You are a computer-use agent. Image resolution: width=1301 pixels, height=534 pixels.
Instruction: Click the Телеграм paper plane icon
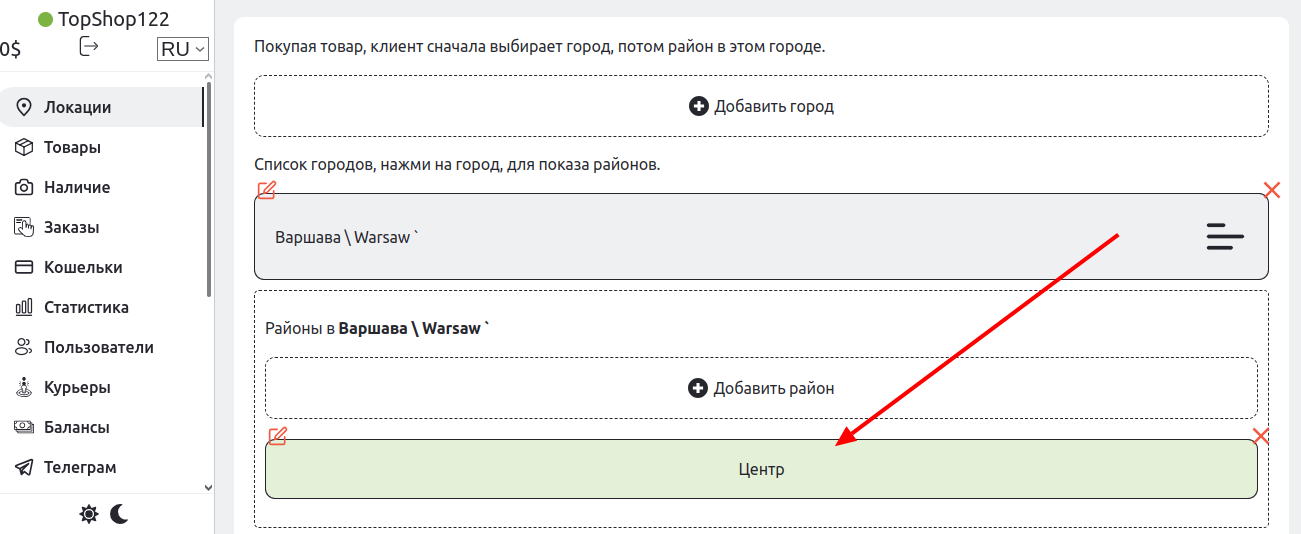click(24, 467)
